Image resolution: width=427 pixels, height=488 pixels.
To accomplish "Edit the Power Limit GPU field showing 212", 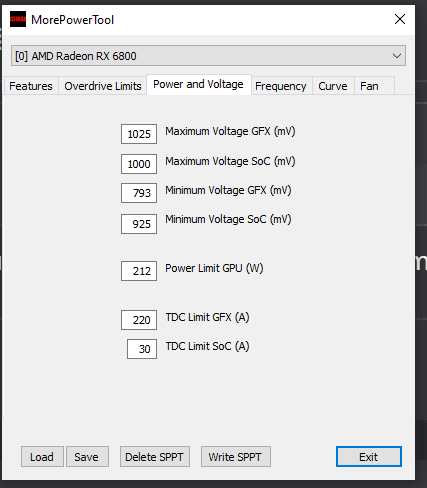I will click(x=139, y=271).
